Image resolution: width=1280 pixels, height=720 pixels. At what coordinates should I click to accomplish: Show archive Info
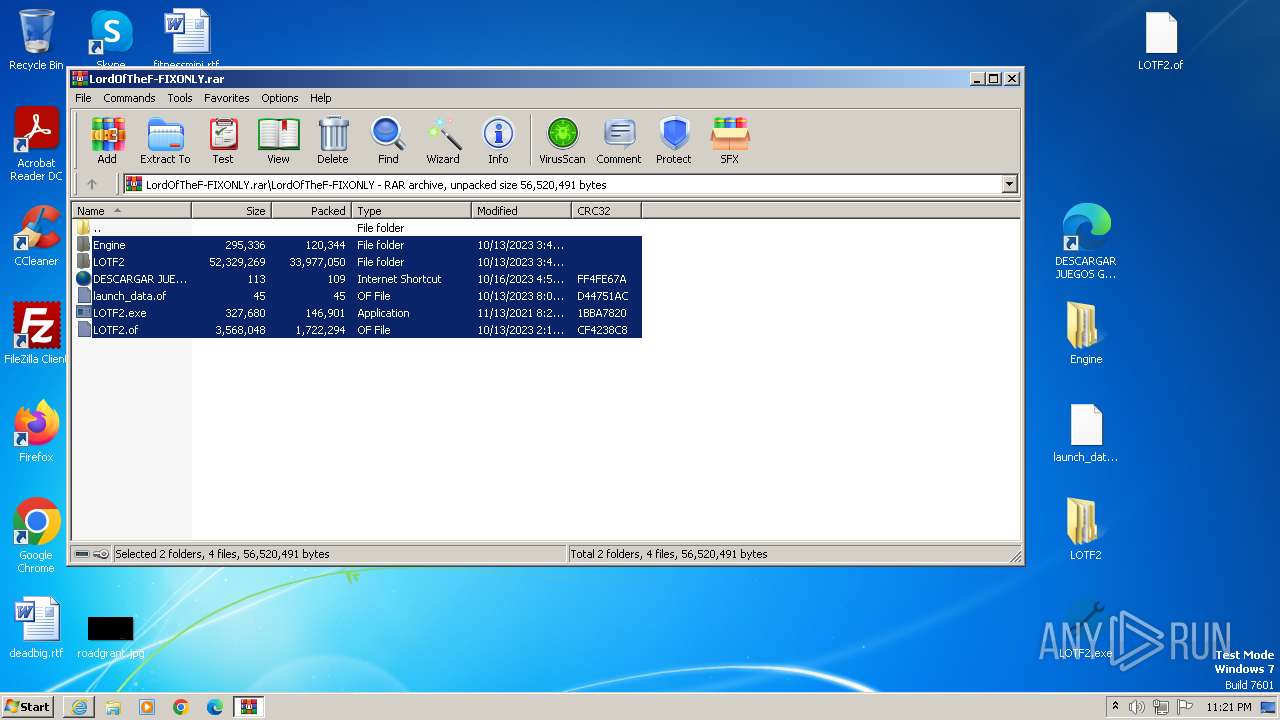(498, 140)
